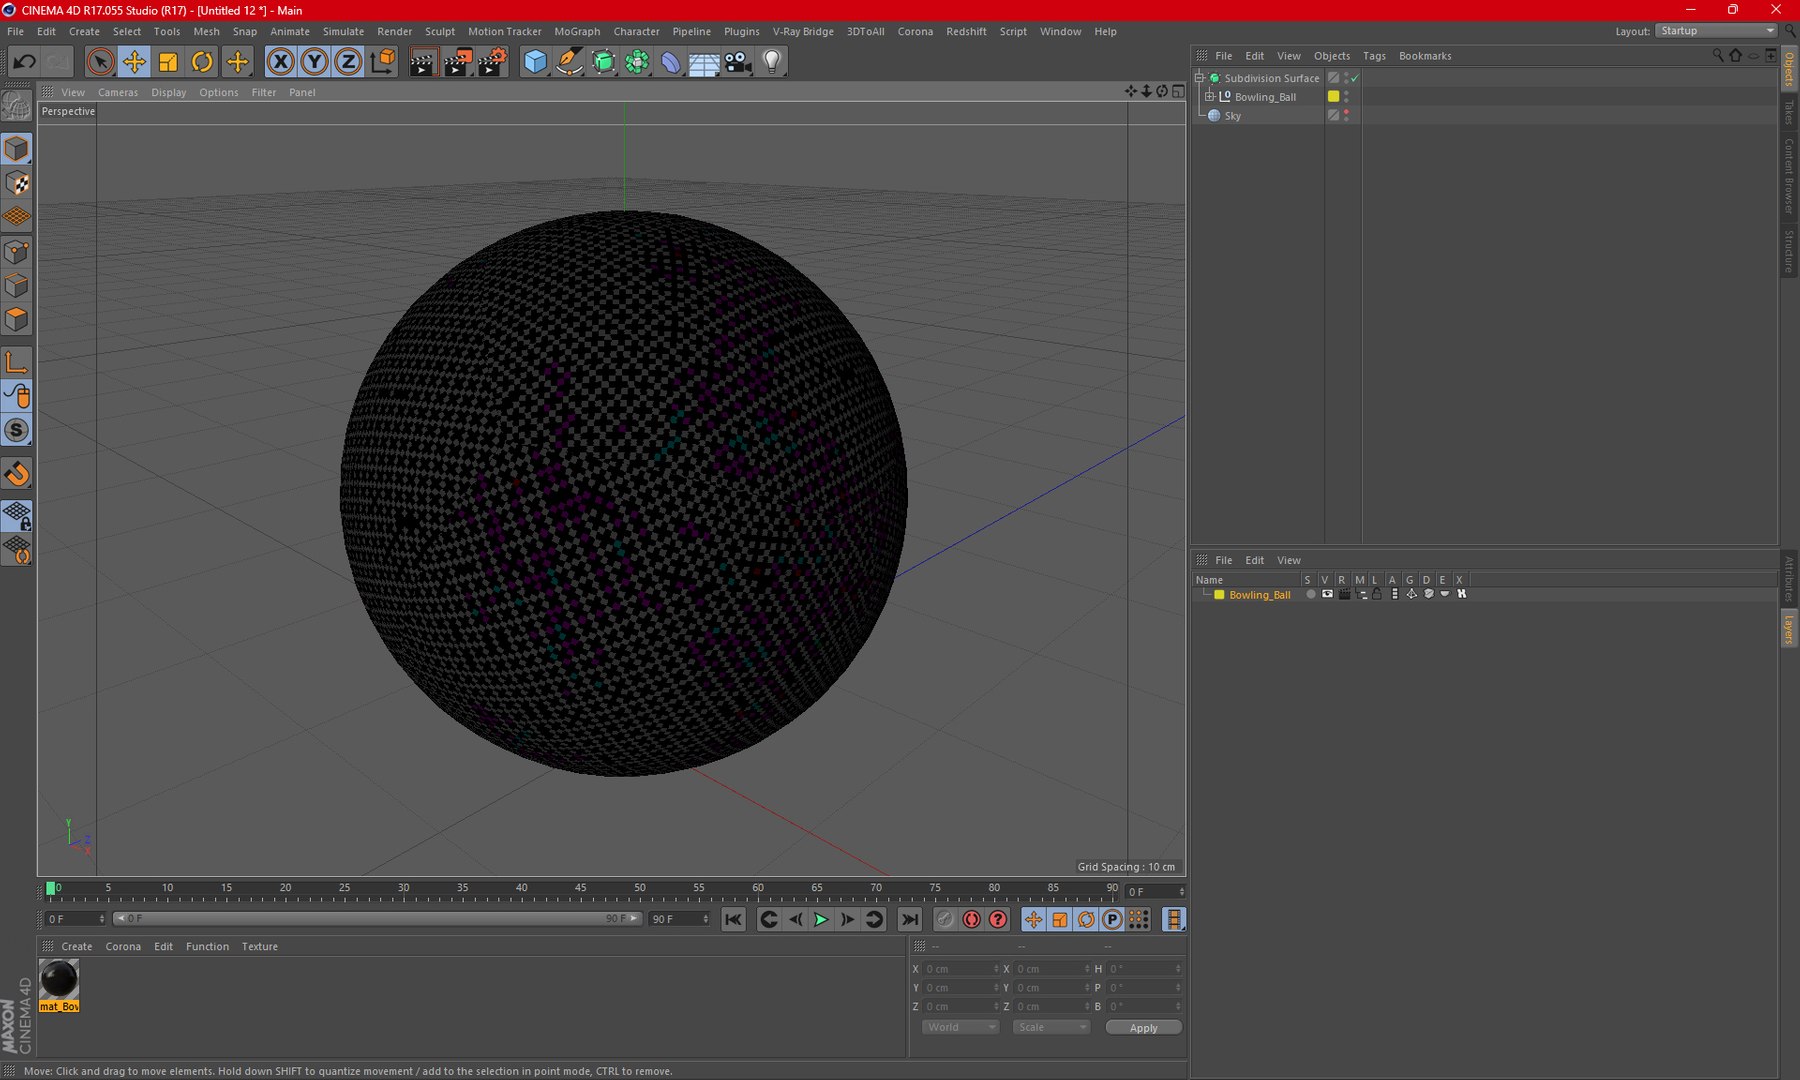Image resolution: width=1800 pixels, height=1080 pixels.
Task: Open the Texture menu in Material Manager
Action: tap(260, 947)
